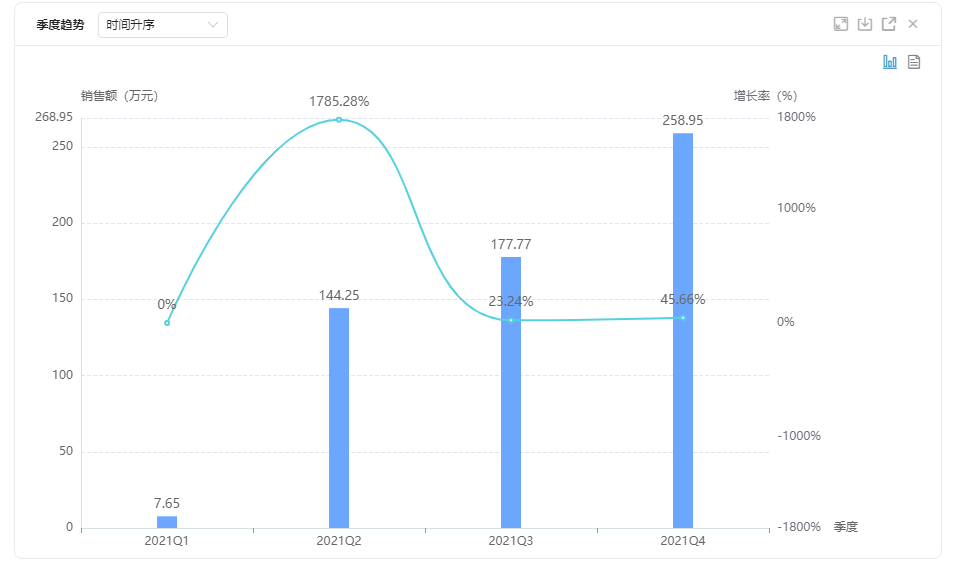Click the 1785.28% line data point
This screenshot has height=565, width=953.
[x=339, y=120]
